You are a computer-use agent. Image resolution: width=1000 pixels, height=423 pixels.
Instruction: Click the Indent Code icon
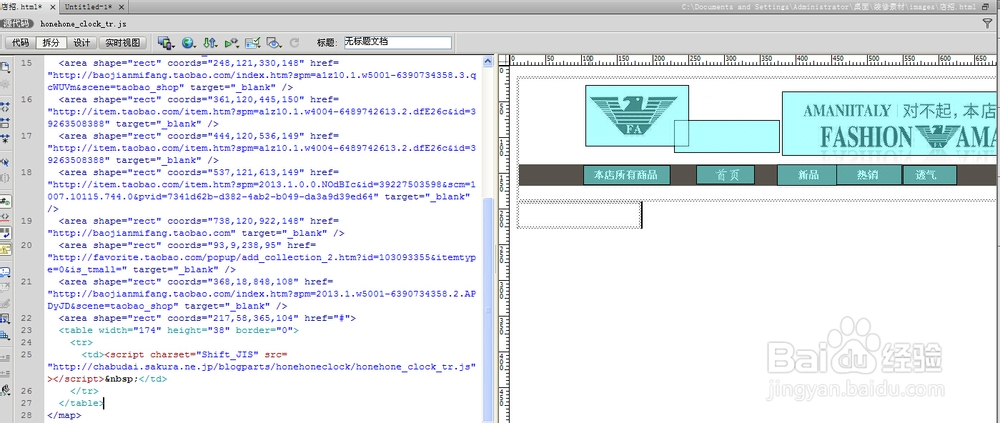6,357
